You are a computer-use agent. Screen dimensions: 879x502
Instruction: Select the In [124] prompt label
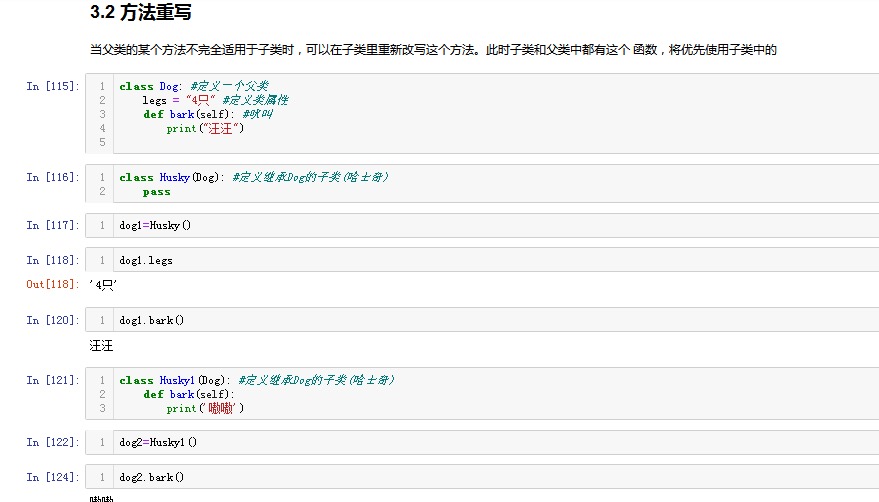pos(53,477)
